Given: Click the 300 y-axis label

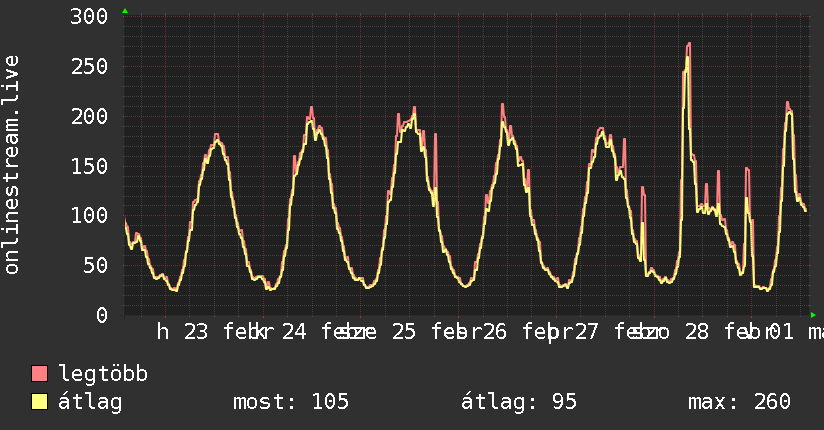Looking at the screenshot, I should tap(89, 16).
